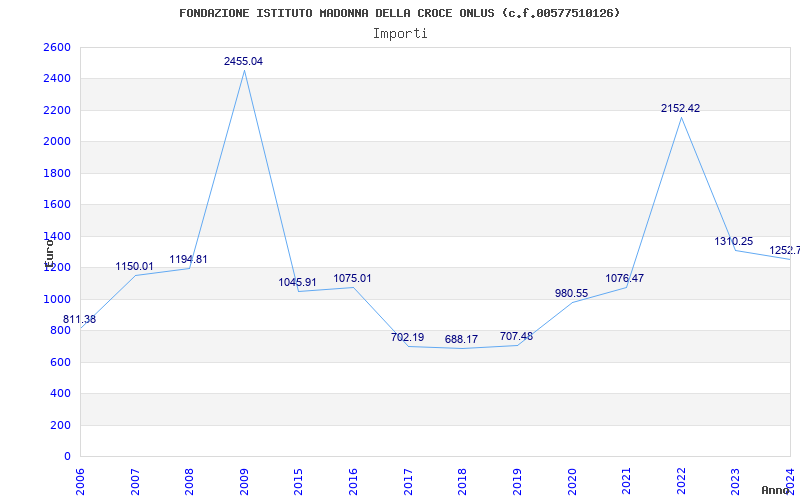Click the Importi subtitle
Viewport: 800px width, 500px height.
400,34
